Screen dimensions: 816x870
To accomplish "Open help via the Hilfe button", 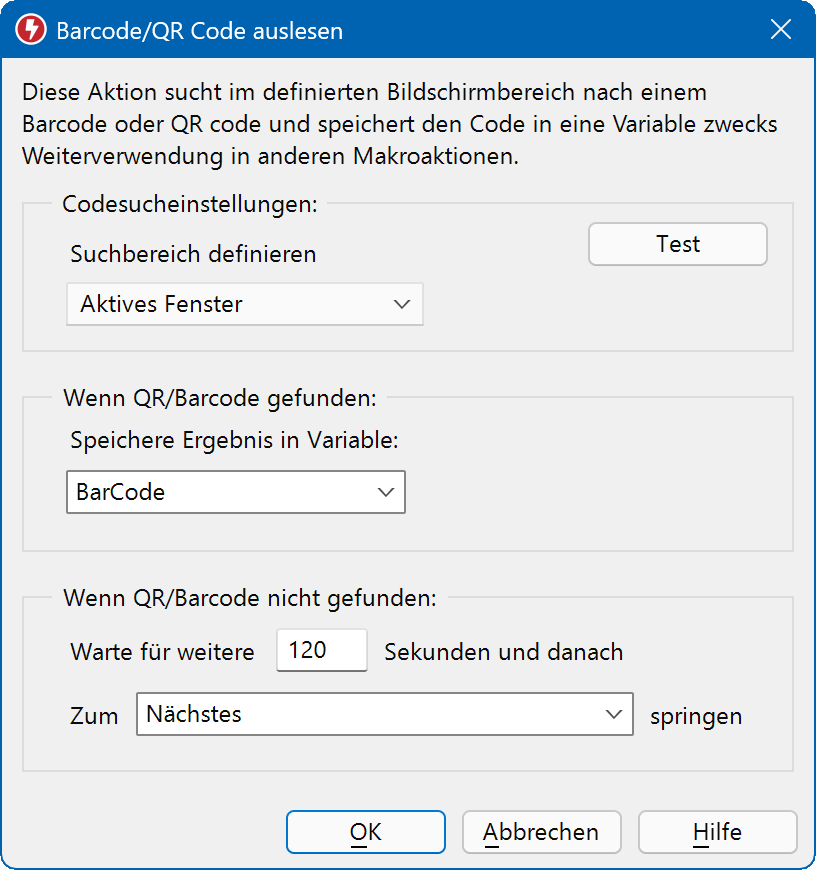I will pos(717,831).
